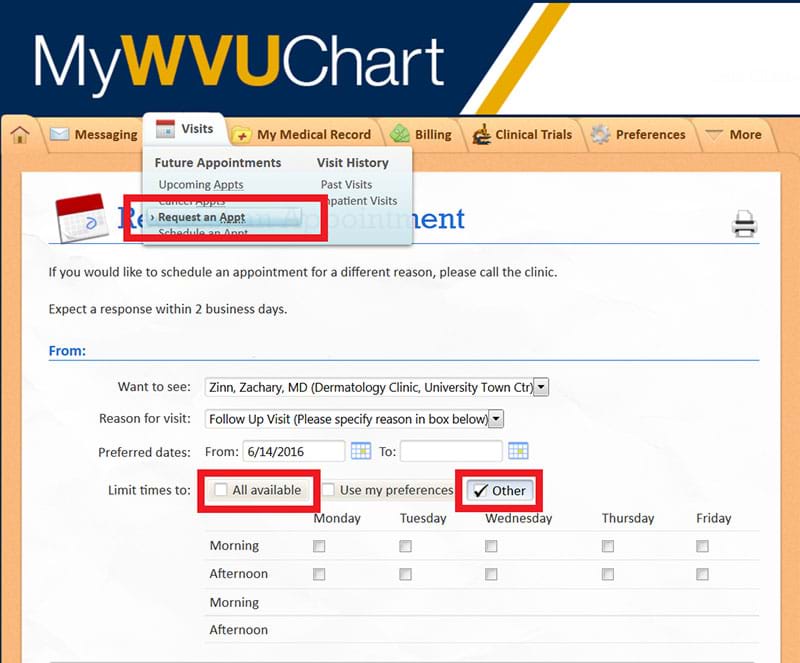Click the Billing money icon
The width and height of the screenshot is (800, 663).
[399, 134]
